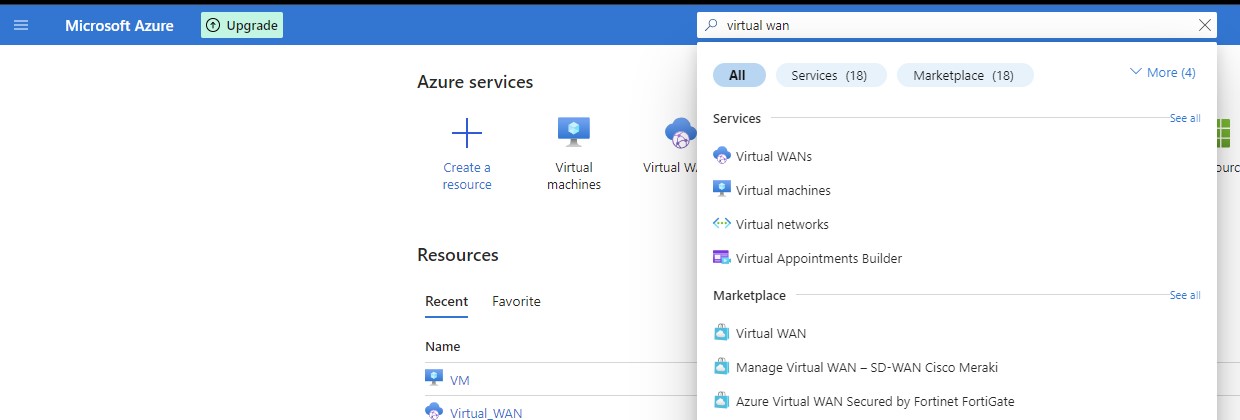
Task: Open Virtual WANs icon in Azure services
Action: pyautogui.click(x=679, y=134)
